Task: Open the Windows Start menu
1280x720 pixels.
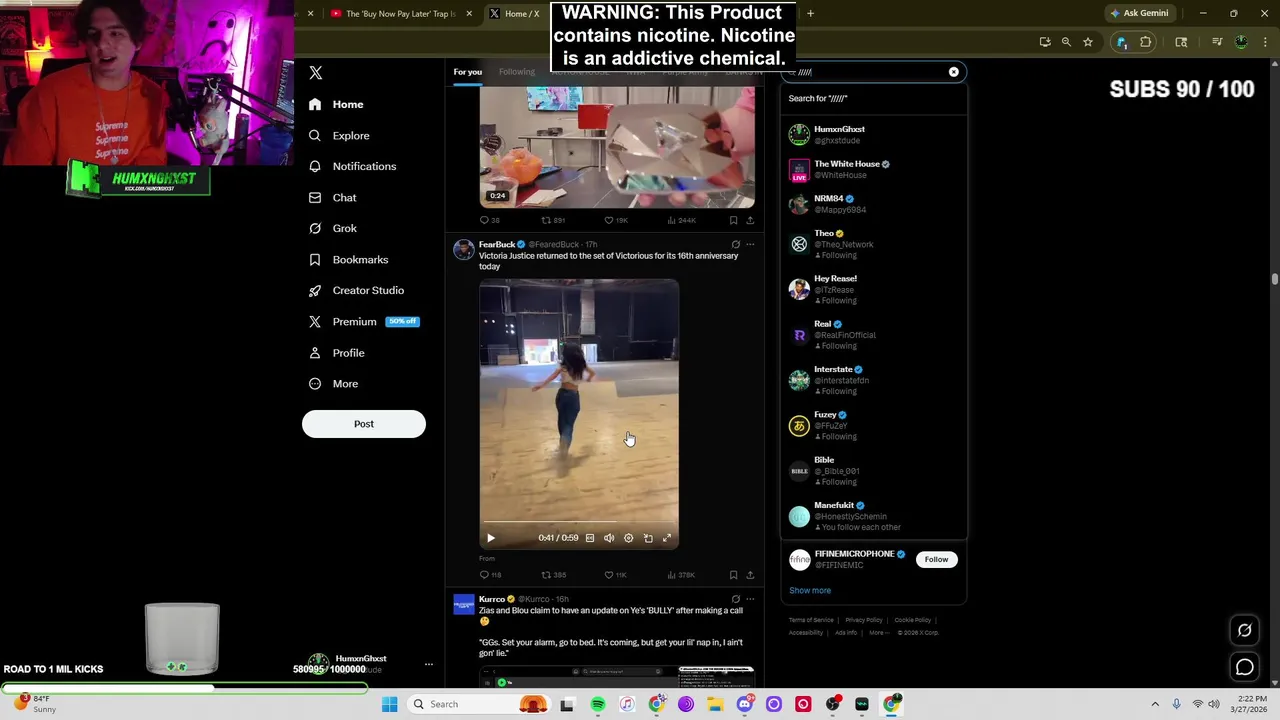Action: coord(389,704)
